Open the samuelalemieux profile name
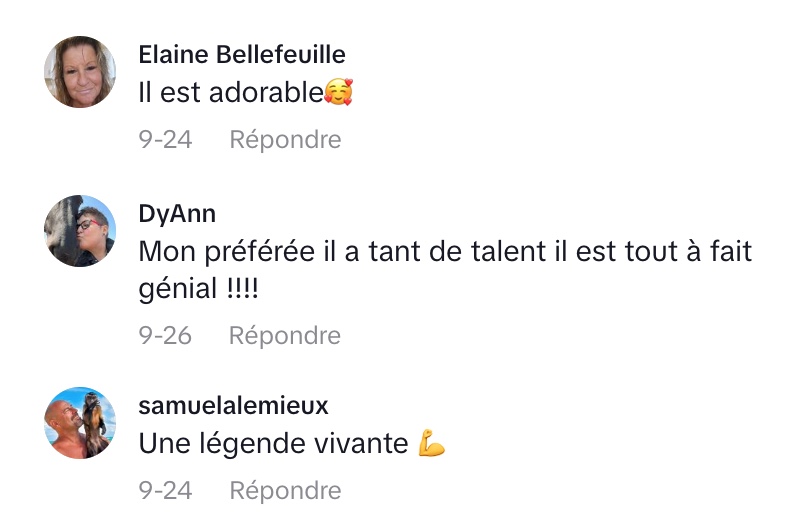The width and height of the screenshot is (804, 516). (233, 405)
